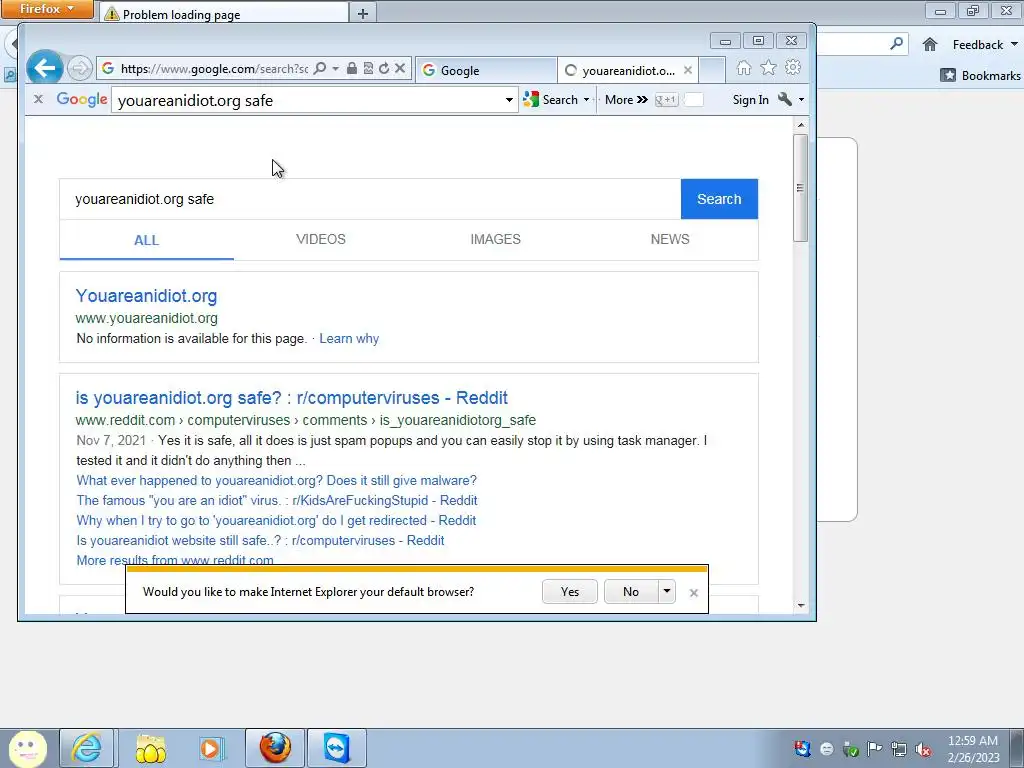Viewport: 1024px width, 768px height.
Task: Select Firefox 'Problem loading page' tab
Action: point(224,13)
